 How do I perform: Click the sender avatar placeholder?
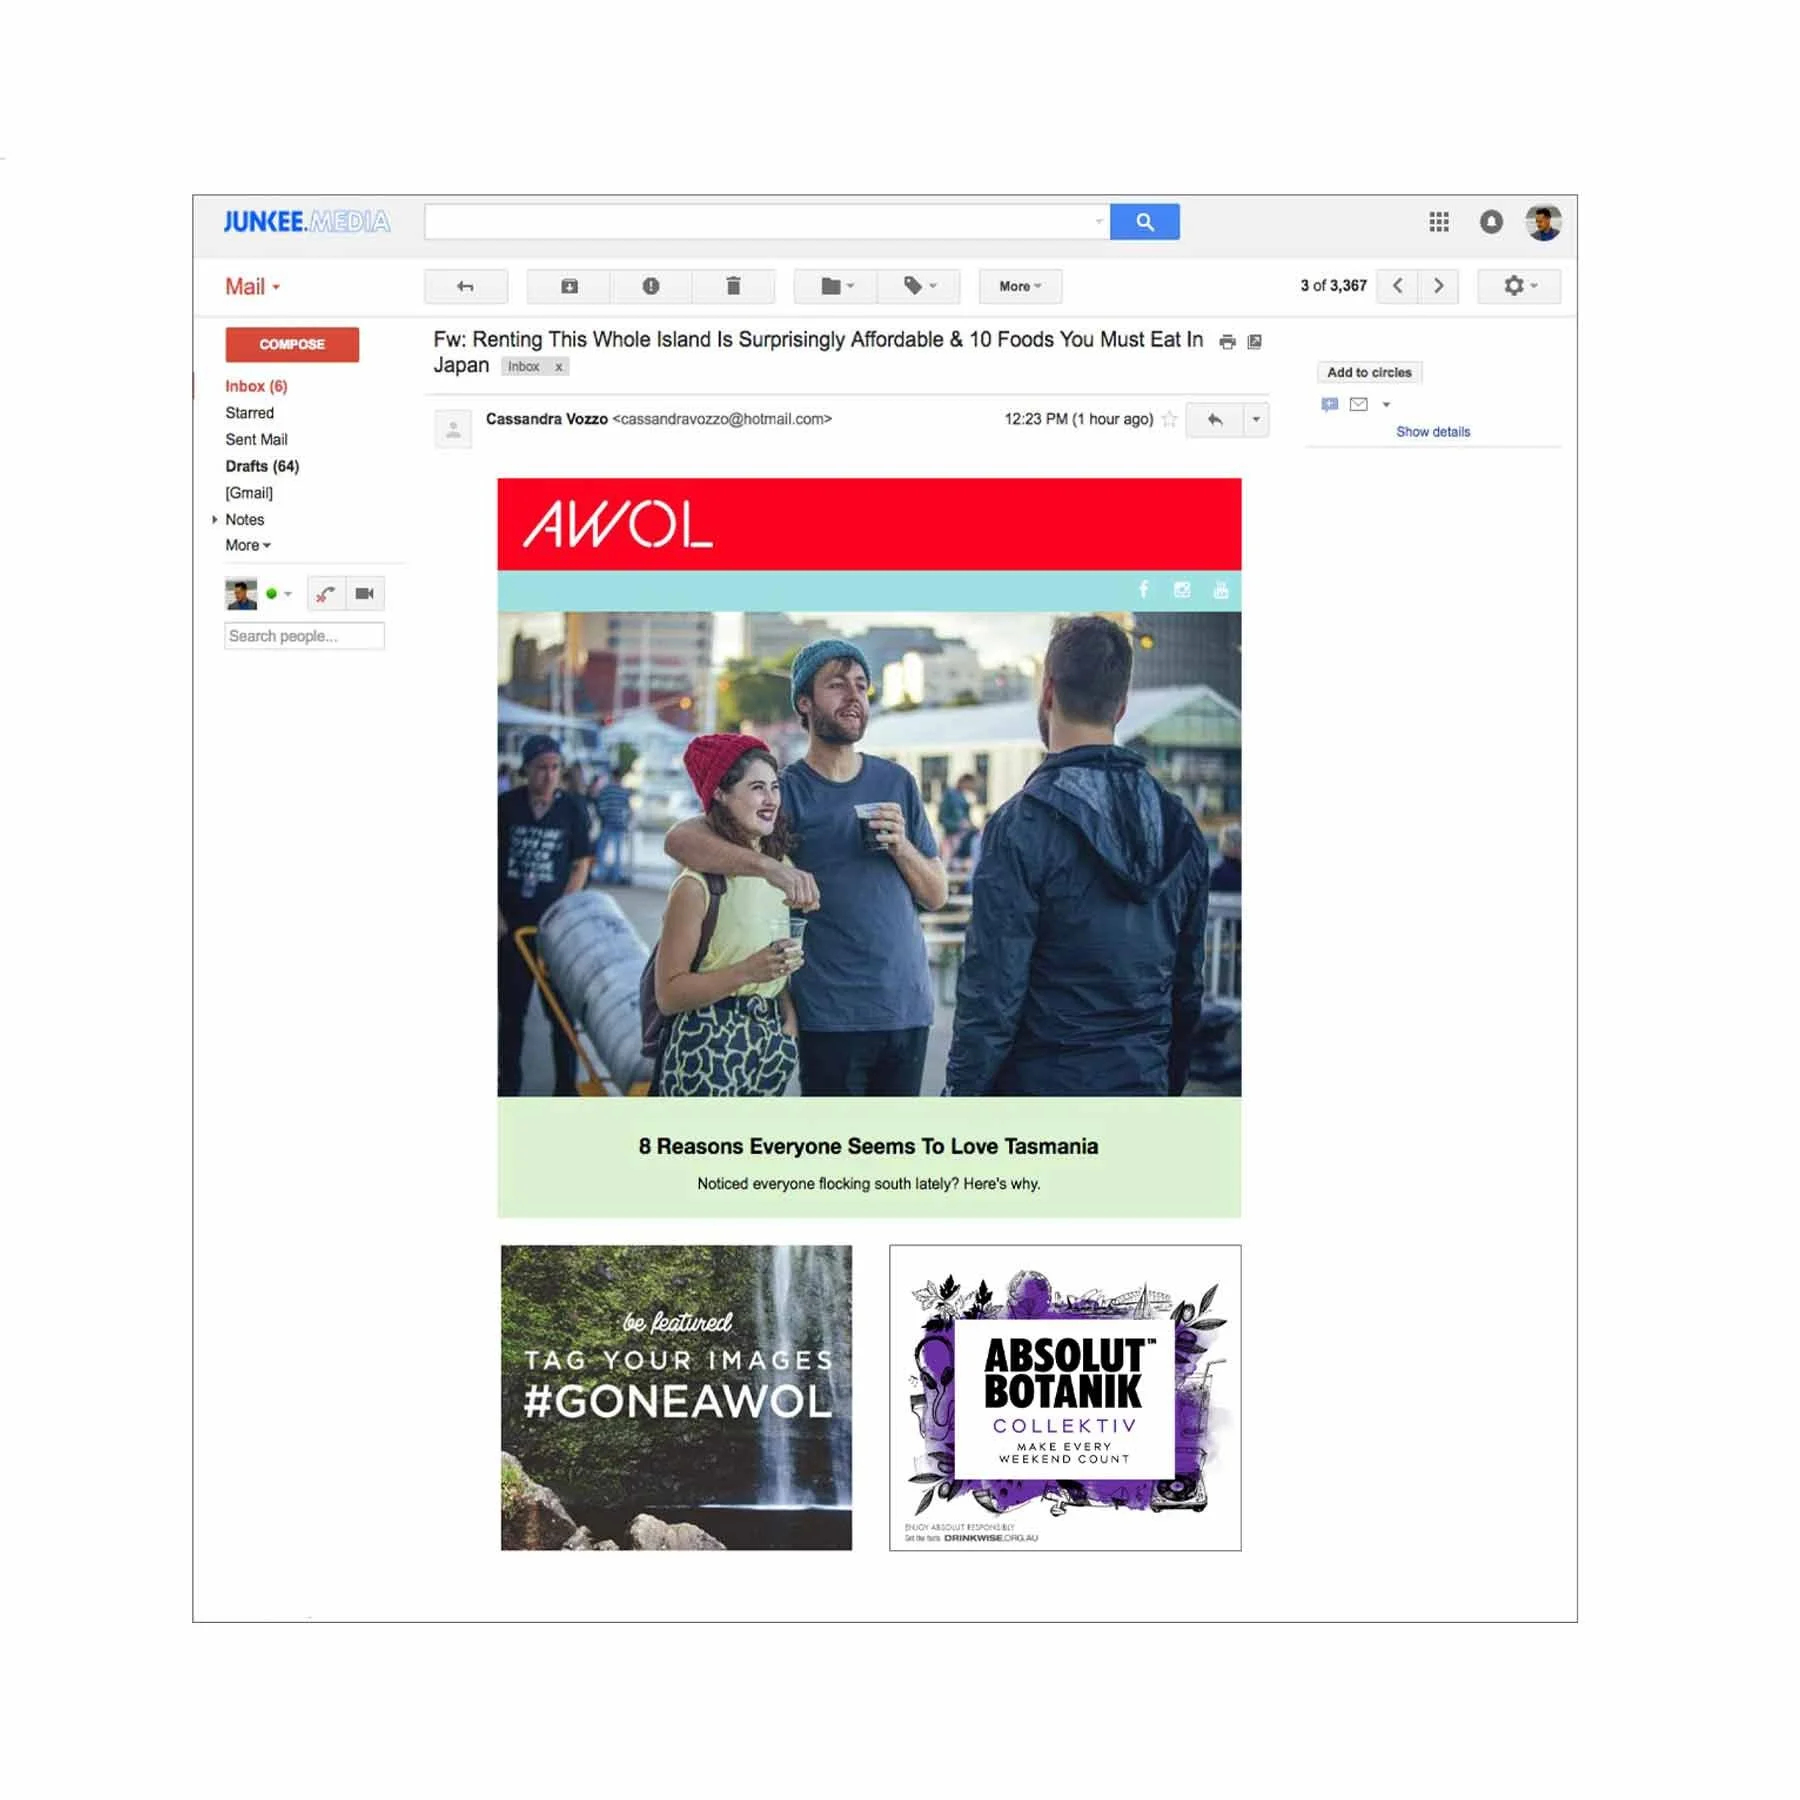[453, 429]
